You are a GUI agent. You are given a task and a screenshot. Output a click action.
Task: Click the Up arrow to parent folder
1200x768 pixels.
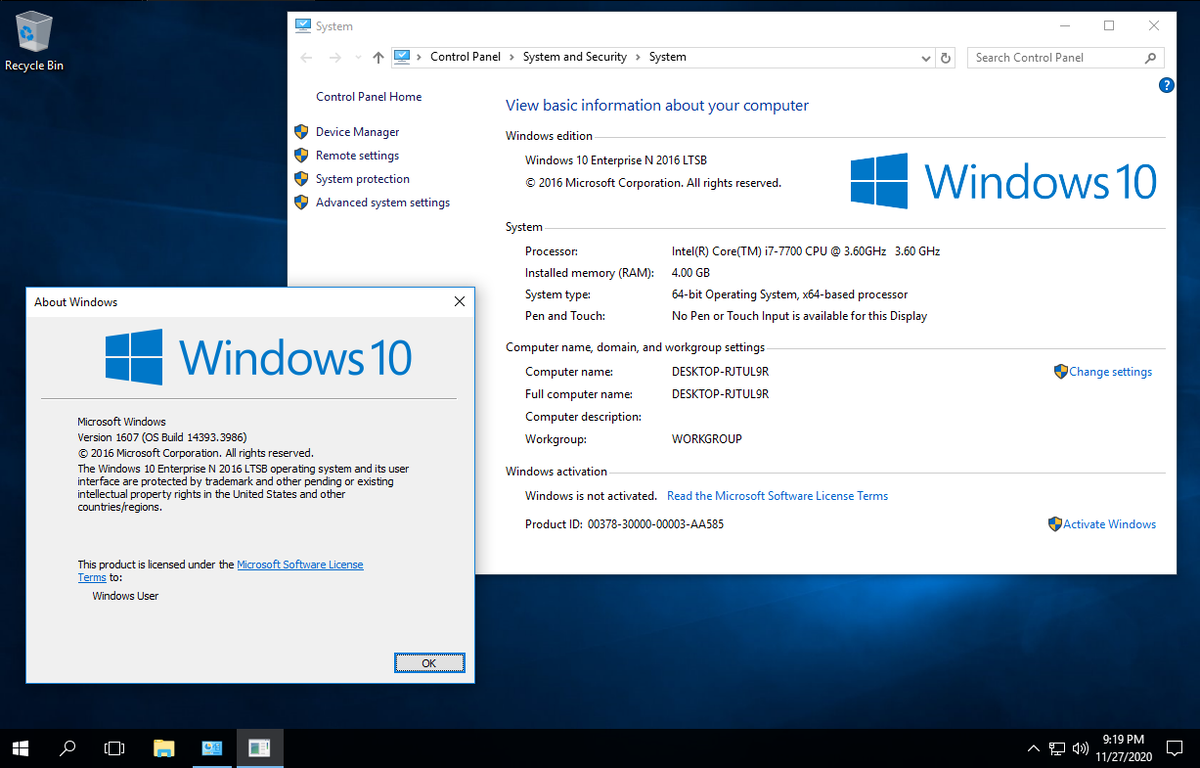point(378,58)
